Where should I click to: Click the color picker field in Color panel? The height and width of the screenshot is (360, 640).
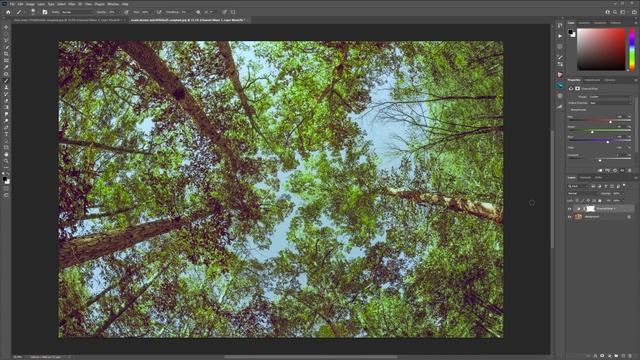pyautogui.click(x=601, y=49)
